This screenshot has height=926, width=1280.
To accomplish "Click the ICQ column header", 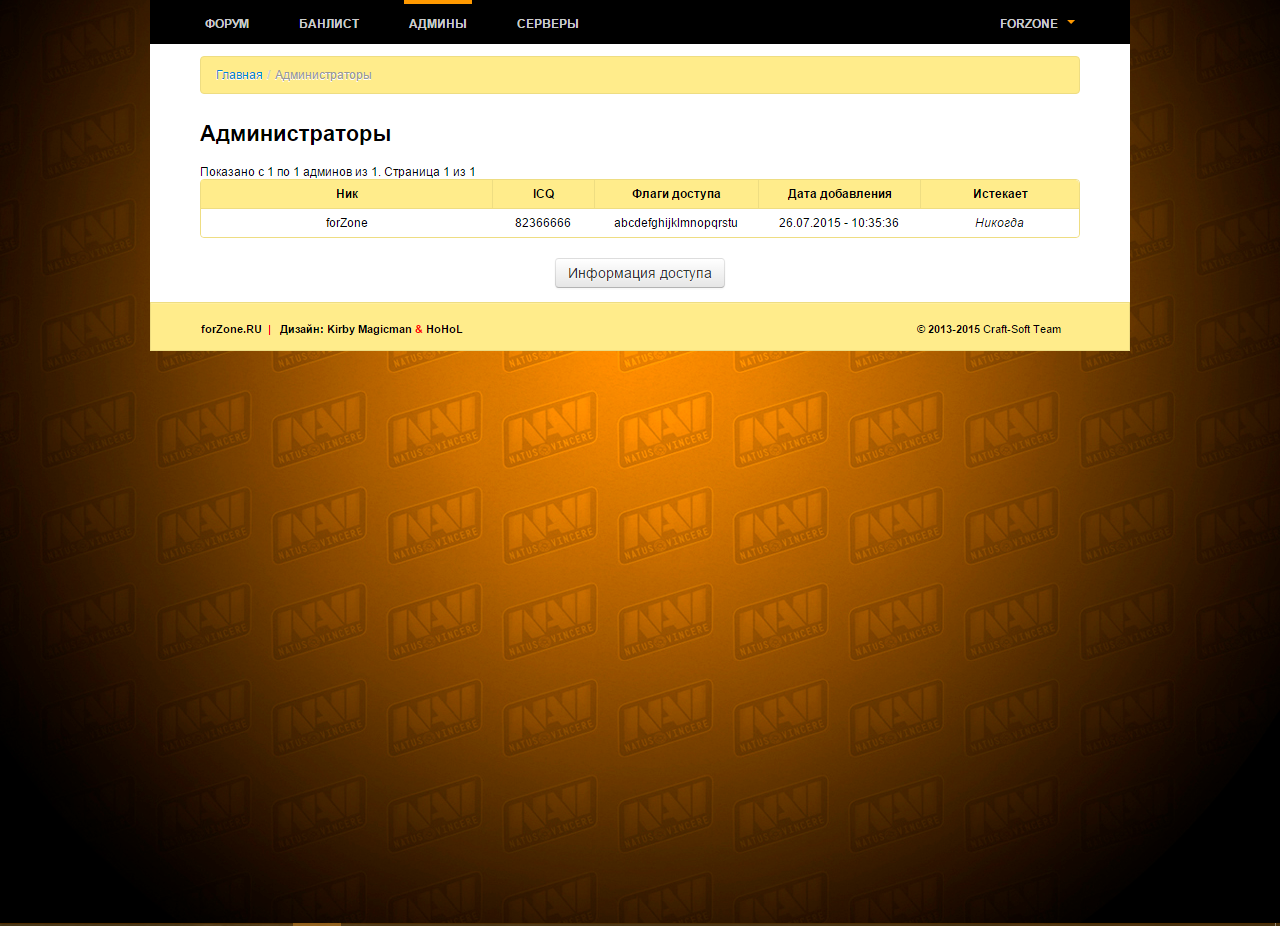I will point(543,194).
